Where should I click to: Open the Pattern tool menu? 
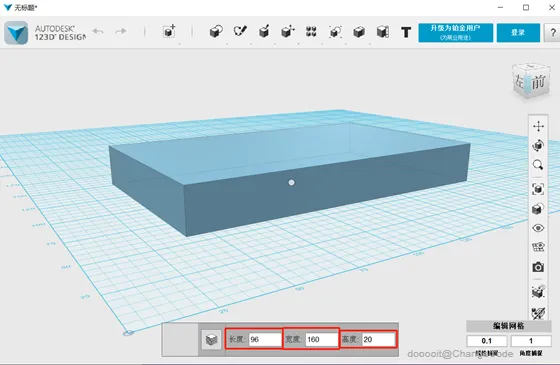(x=311, y=31)
